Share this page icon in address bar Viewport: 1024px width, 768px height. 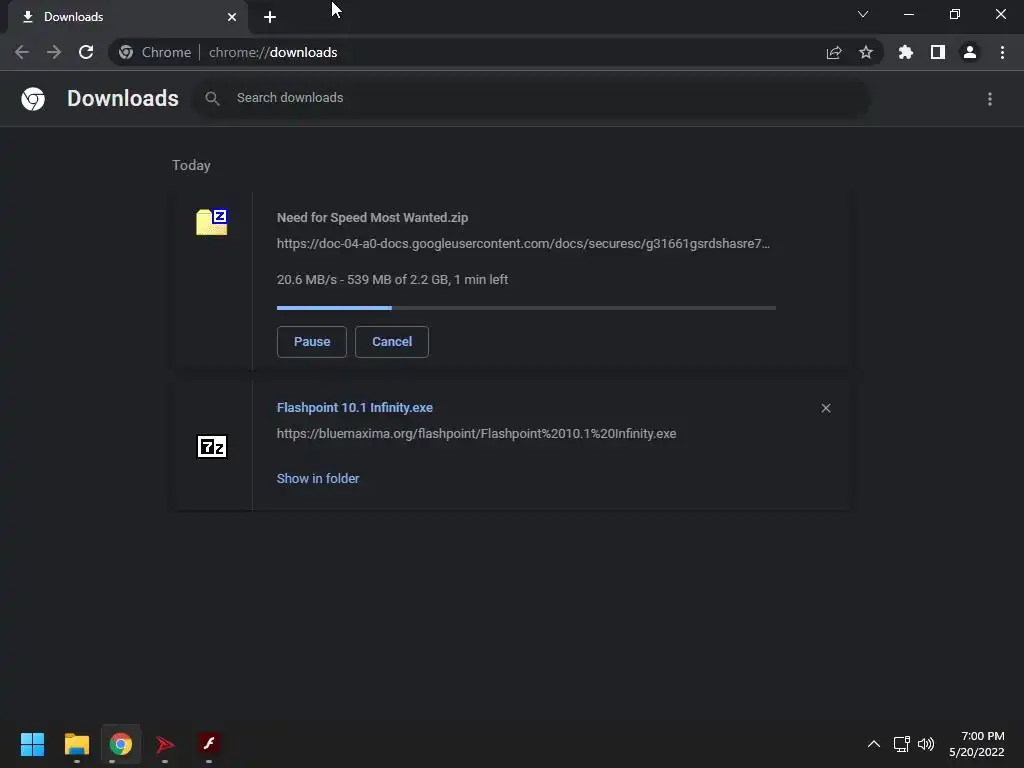(x=834, y=52)
